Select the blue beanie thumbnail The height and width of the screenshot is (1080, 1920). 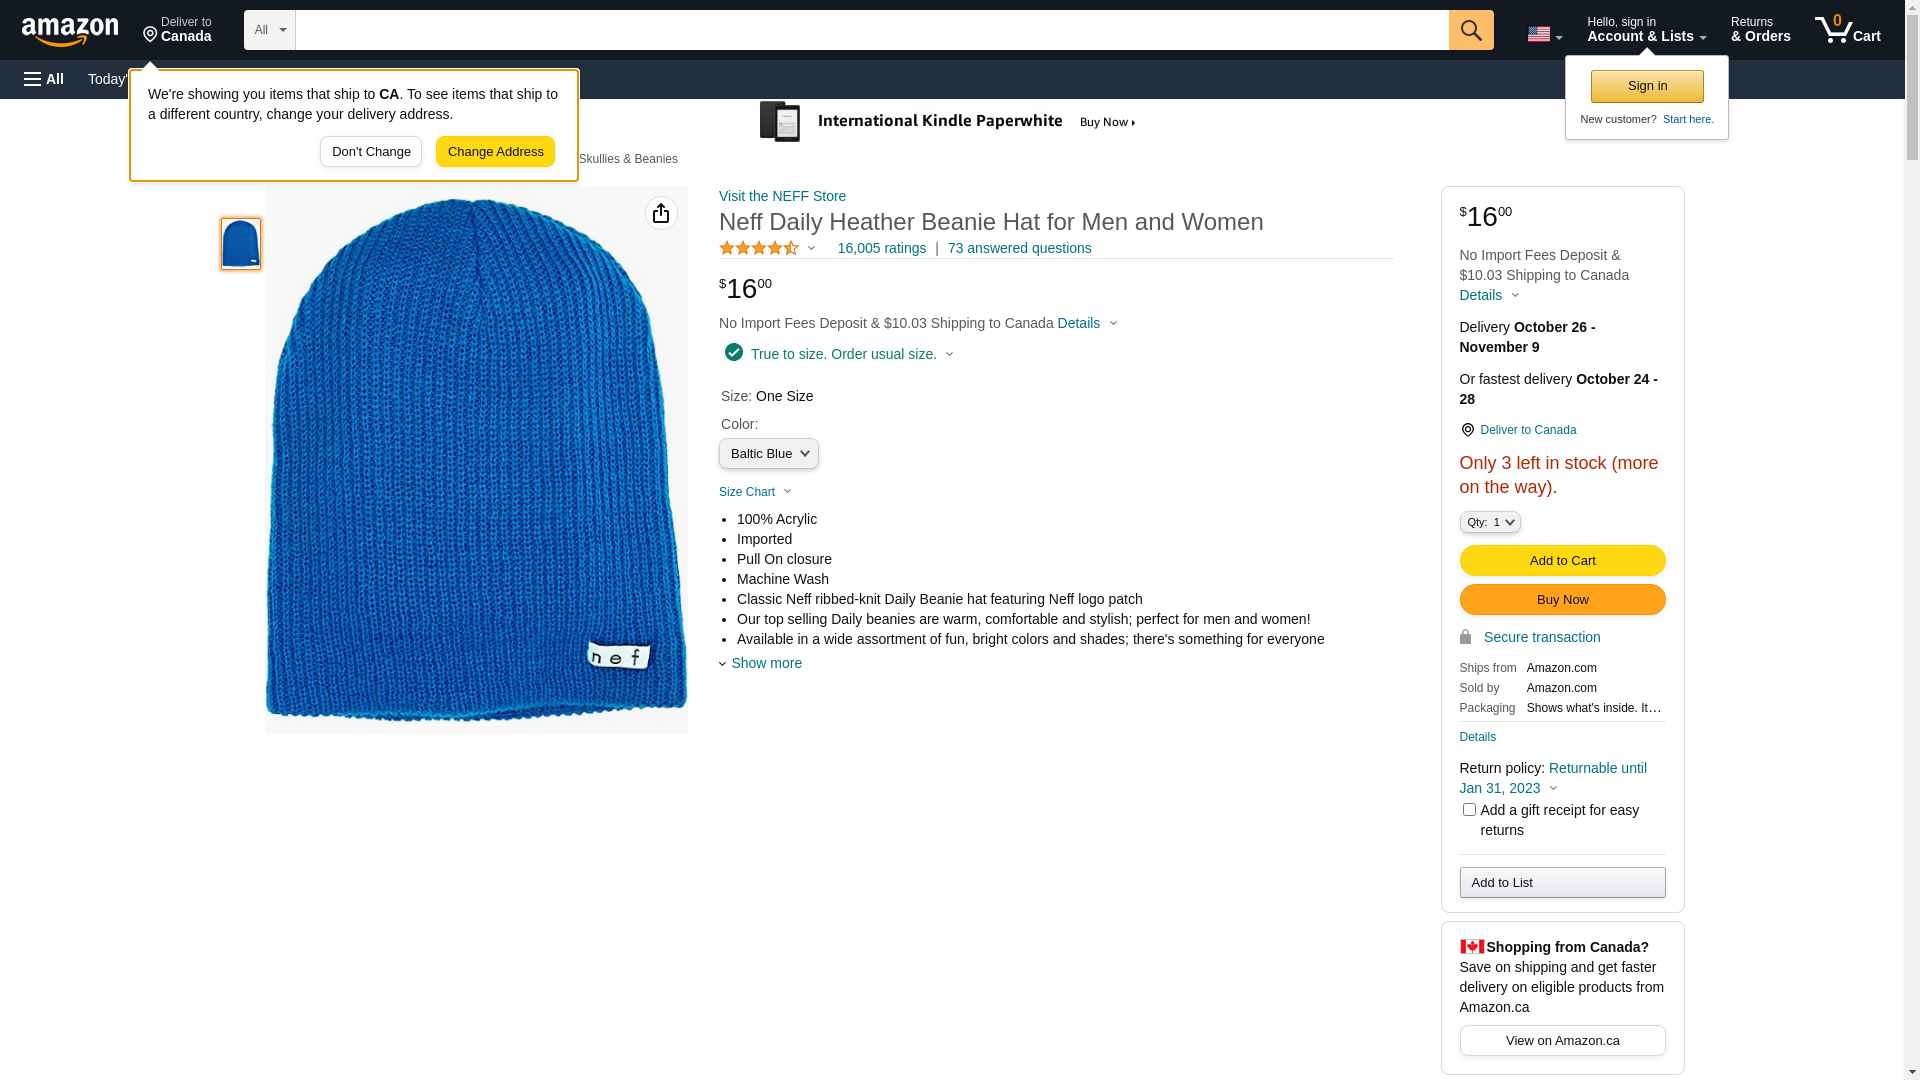(x=241, y=244)
